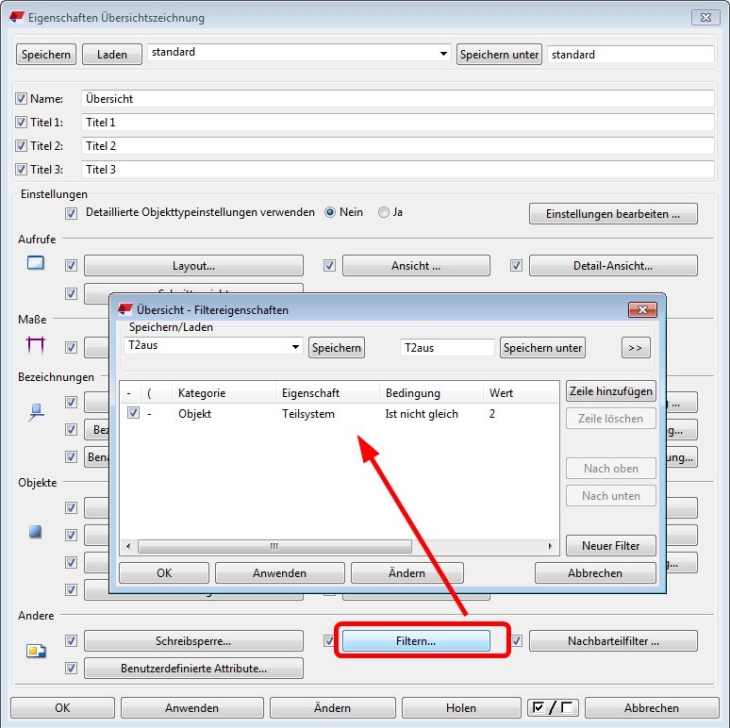Open the standard settings dropdown

click(443, 54)
